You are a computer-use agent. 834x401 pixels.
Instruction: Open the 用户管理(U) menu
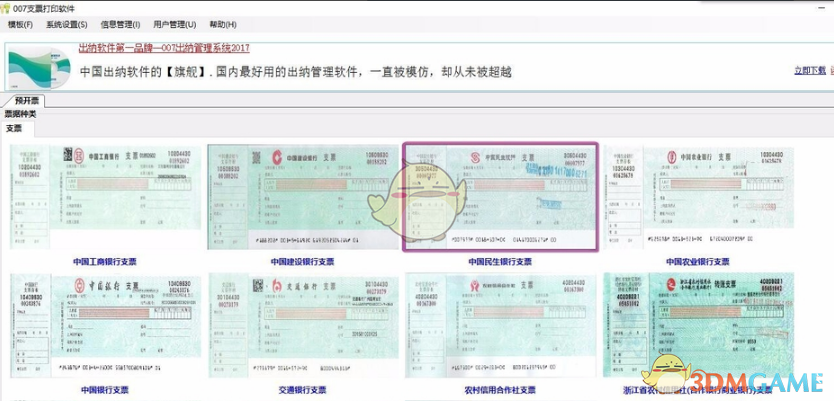coord(174,24)
